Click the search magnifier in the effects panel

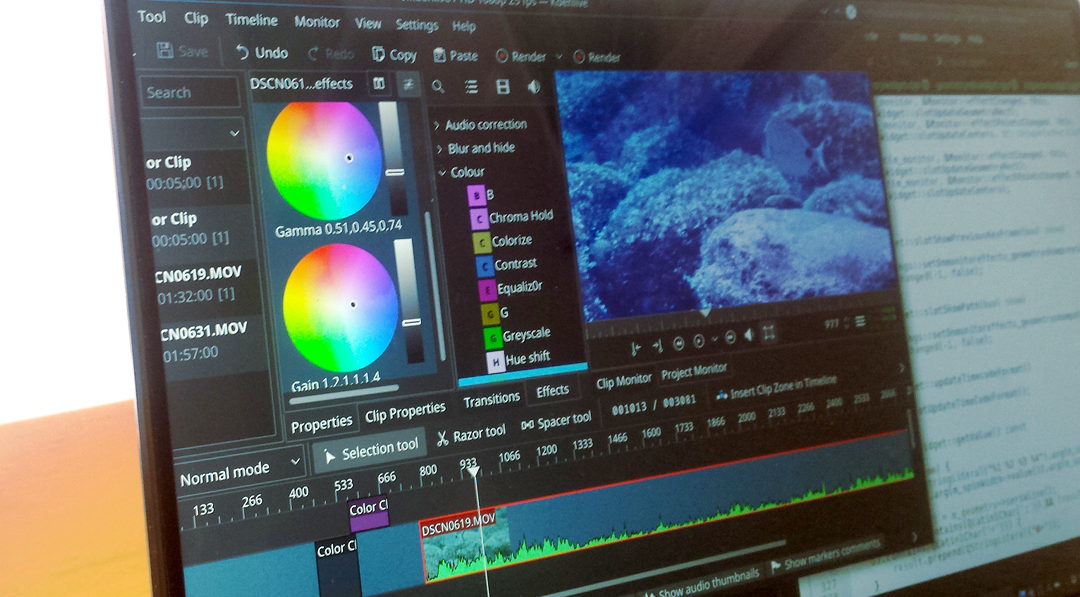click(437, 86)
